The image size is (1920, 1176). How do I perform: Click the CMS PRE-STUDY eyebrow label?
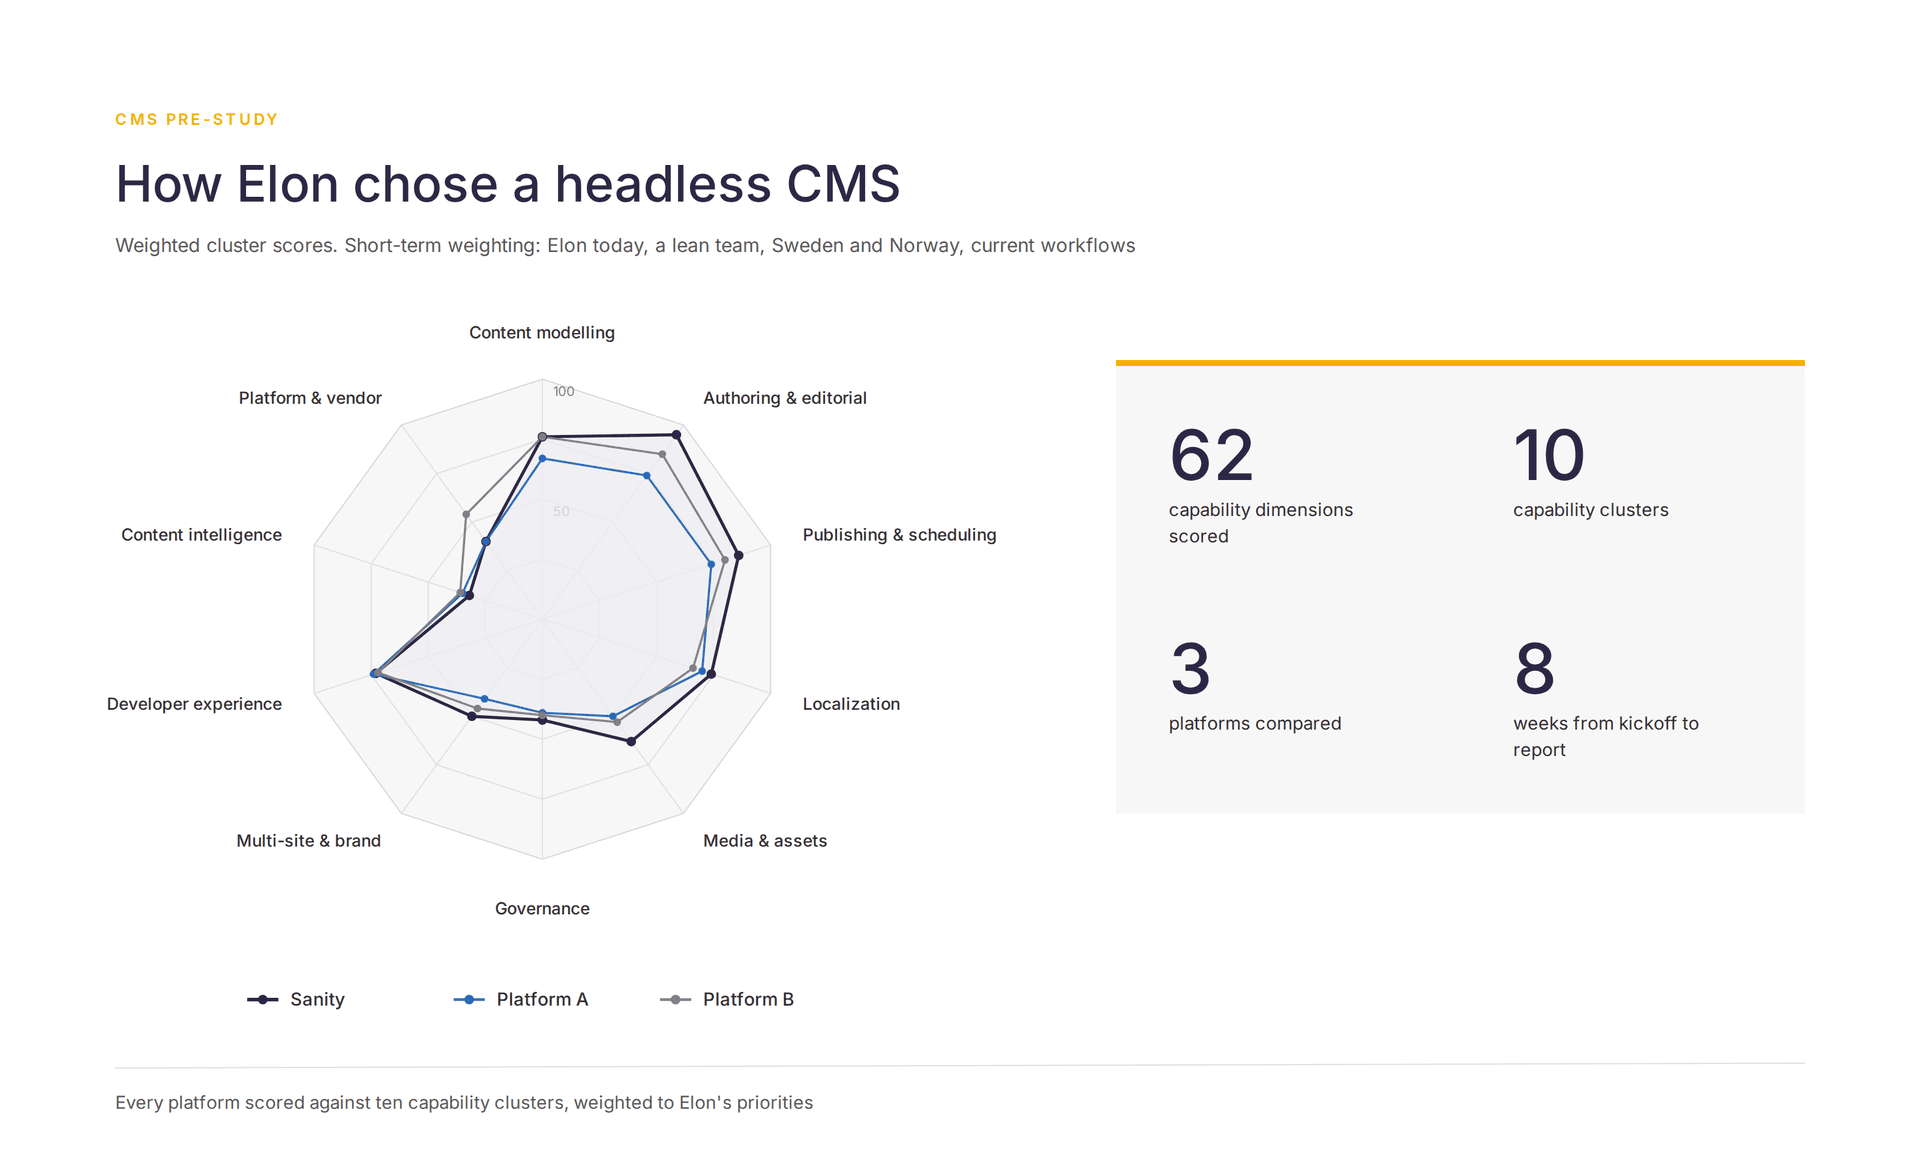(x=197, y=119)
